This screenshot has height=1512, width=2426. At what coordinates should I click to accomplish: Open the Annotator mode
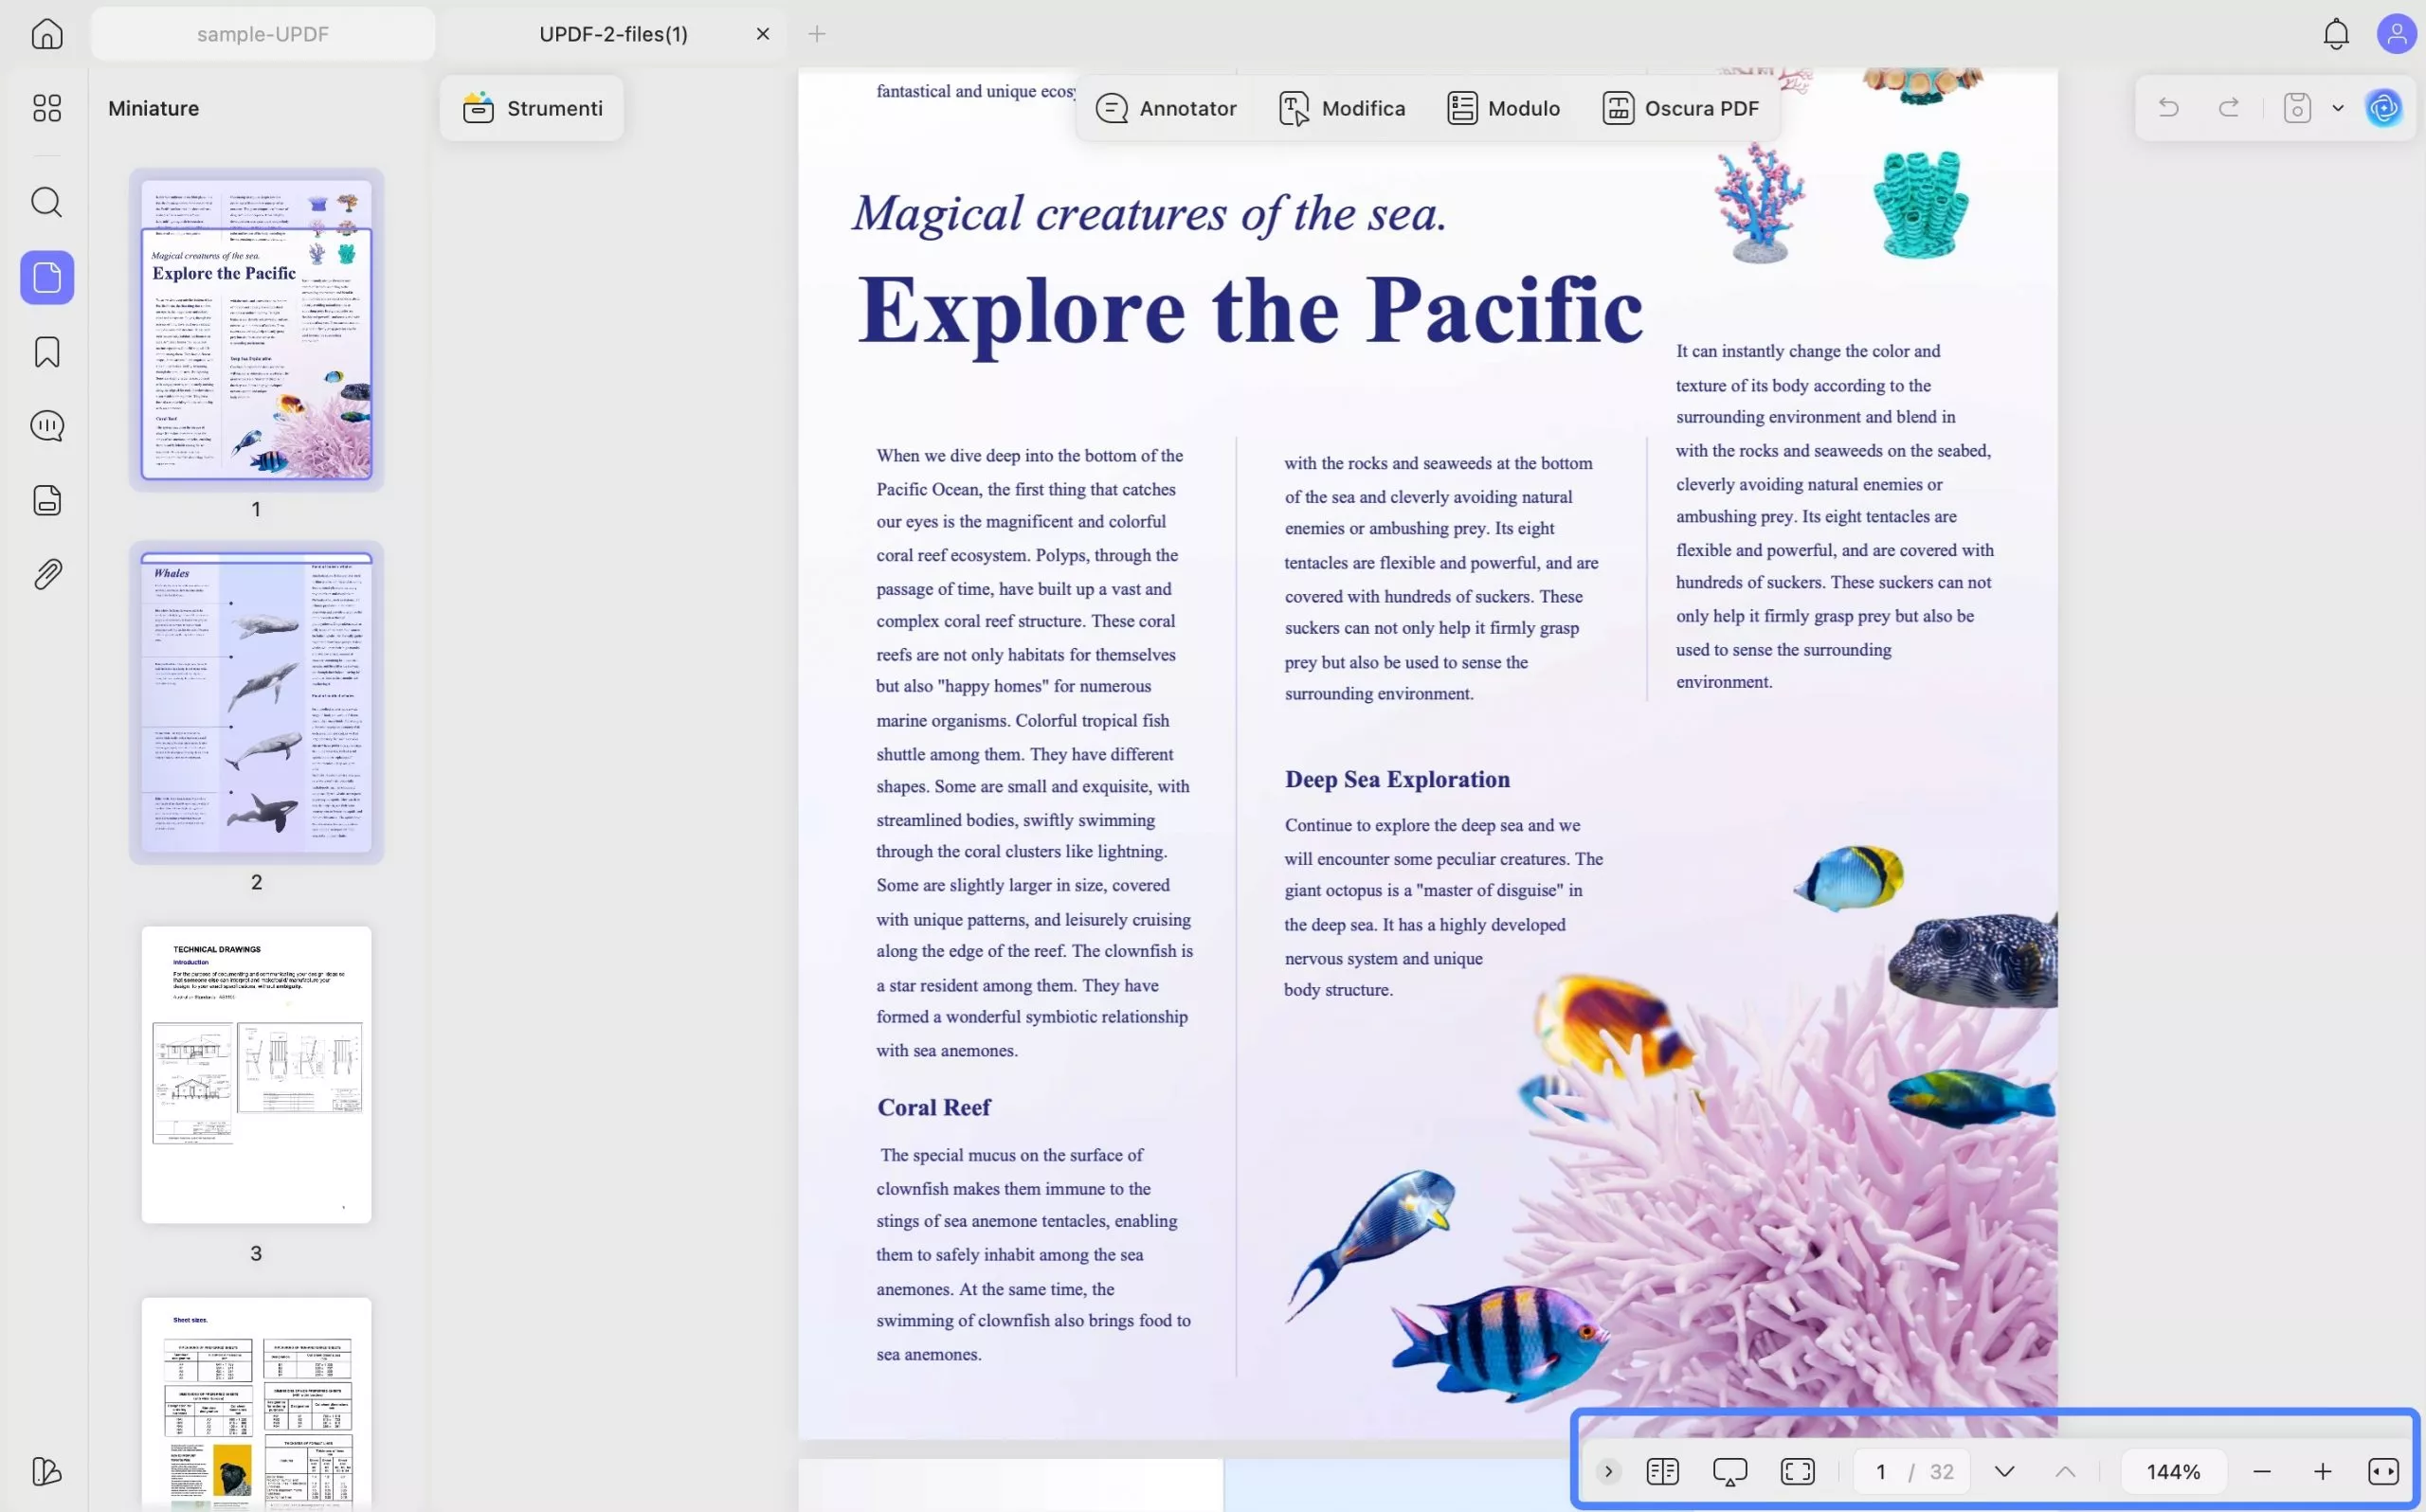[x=1166, y=108]
